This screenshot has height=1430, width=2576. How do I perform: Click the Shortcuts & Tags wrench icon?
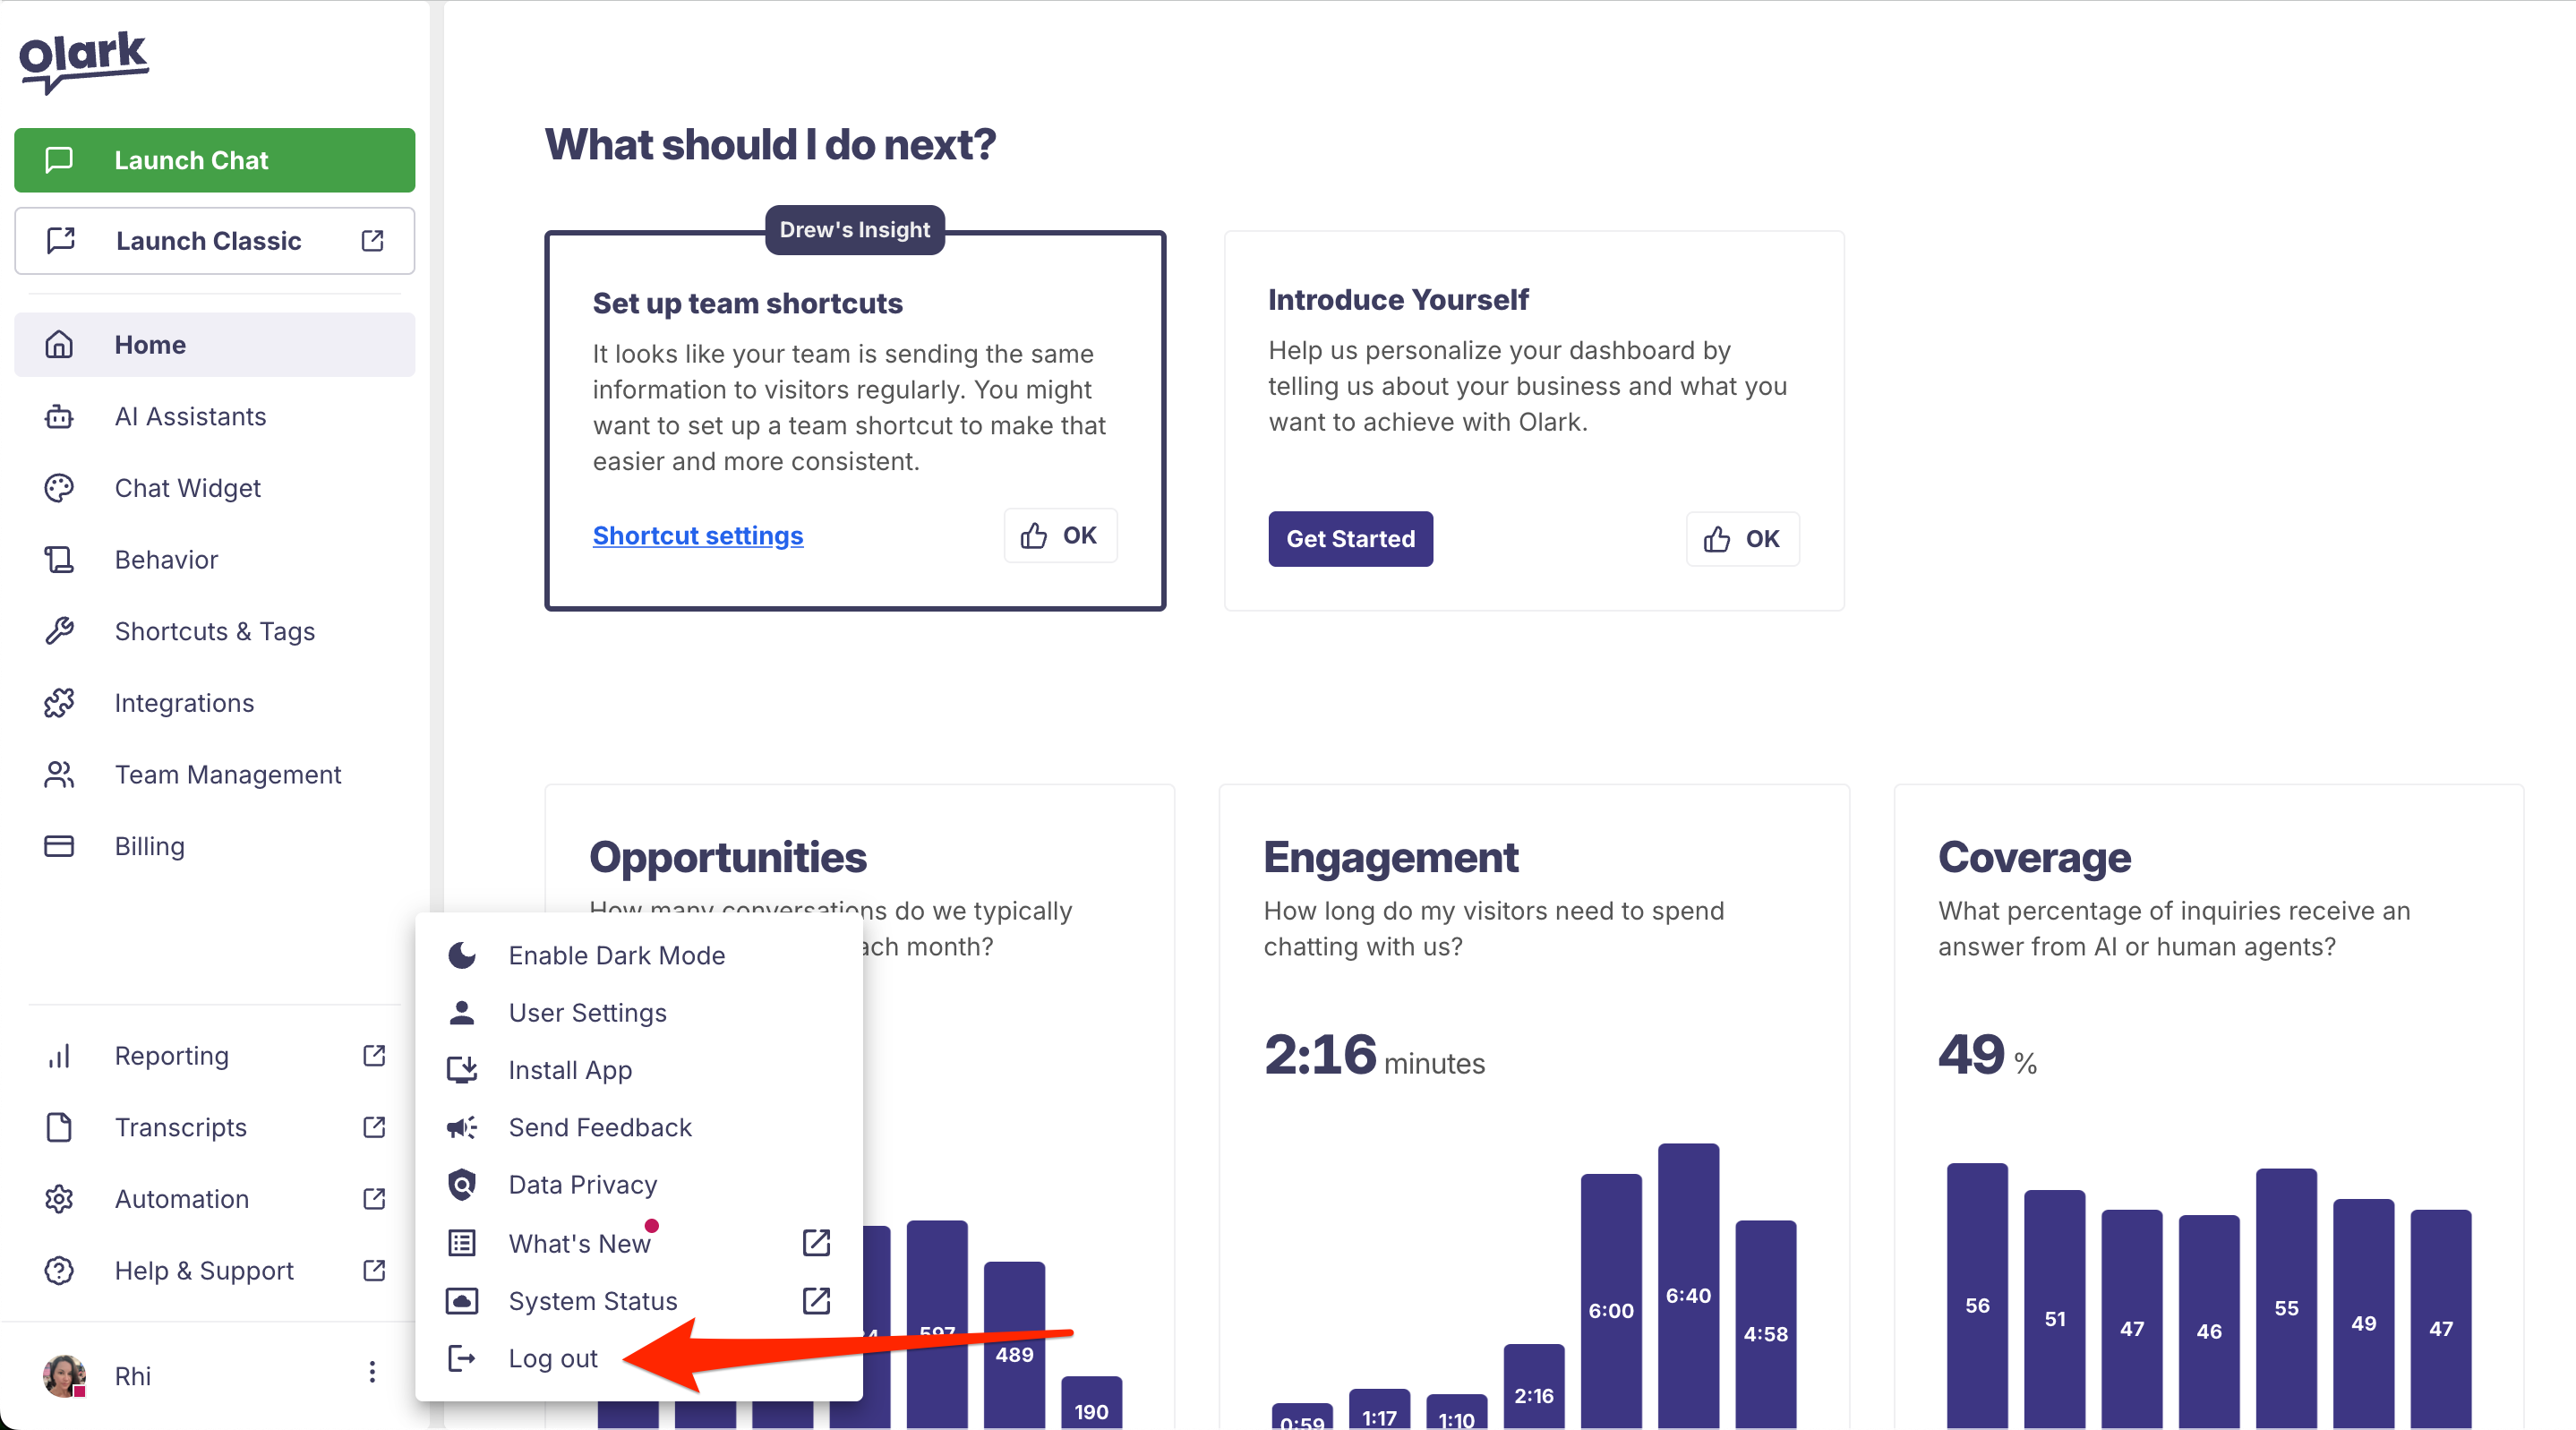[59, 631]
